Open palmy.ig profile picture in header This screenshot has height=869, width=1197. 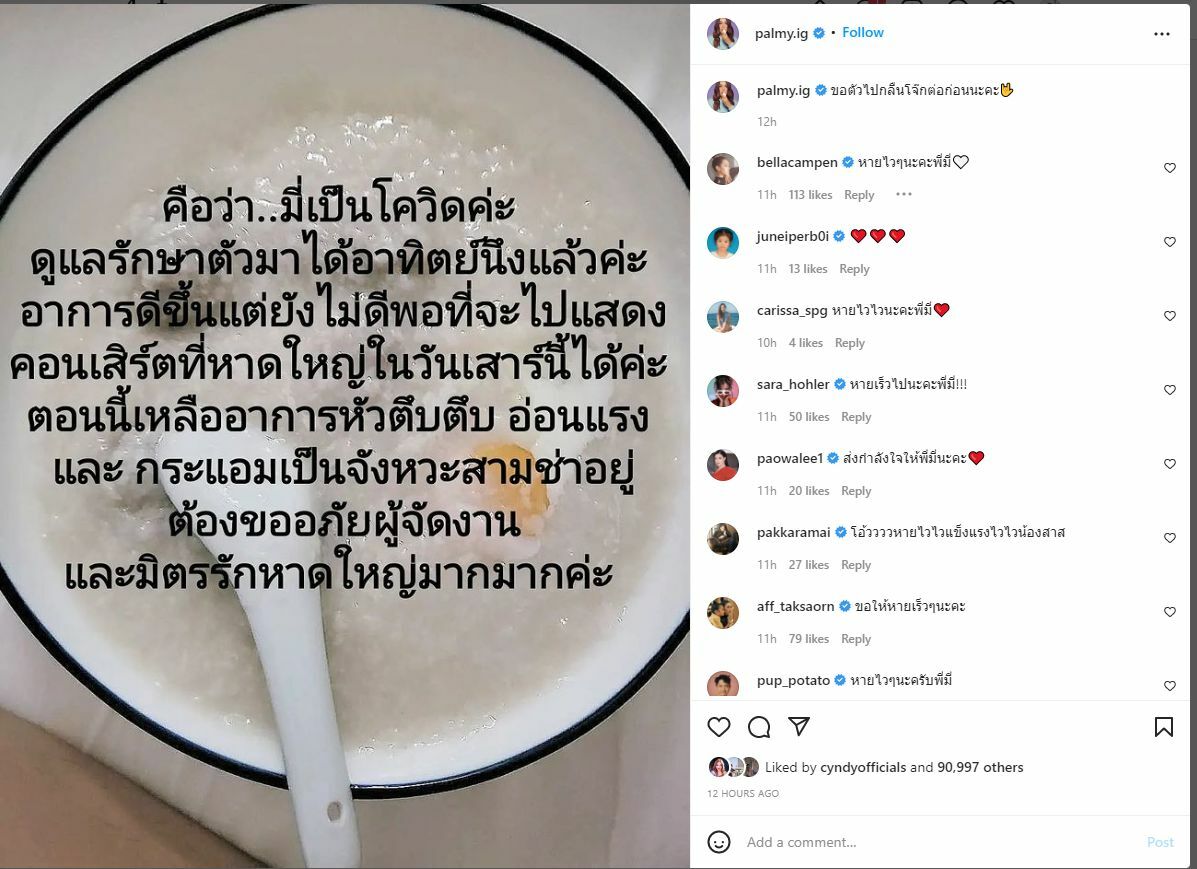tap(722, 34)
